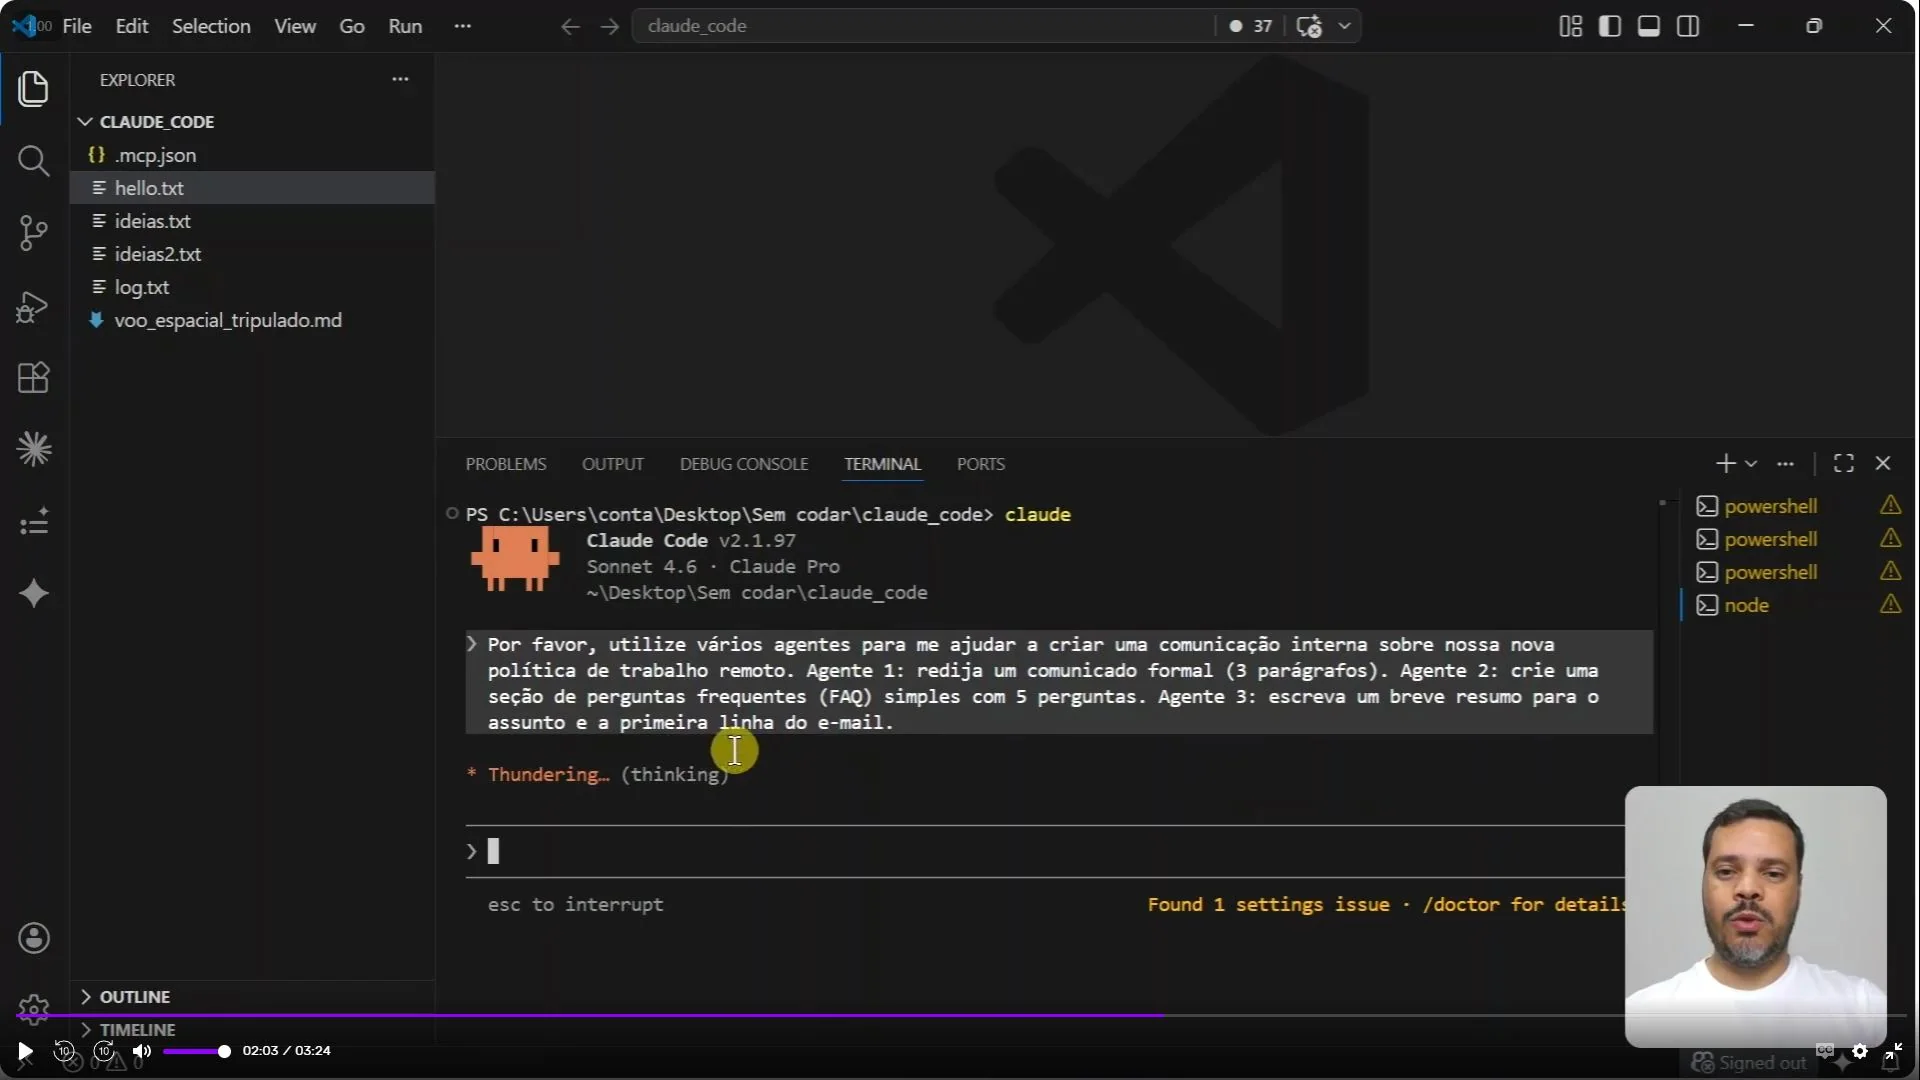Rewind the video ten seconds

64,1051
